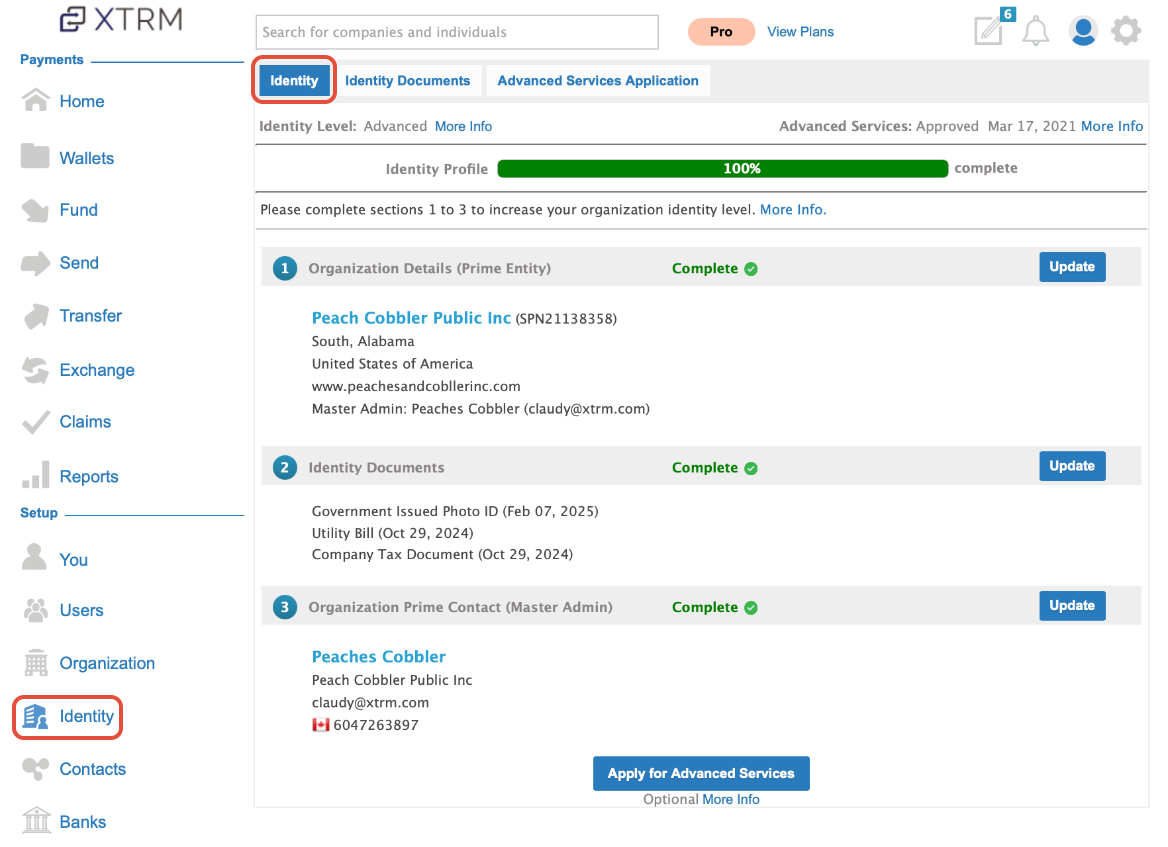Open the Peaches Cobbler contact link
The image size is (1168, 847).
(378, 656)
